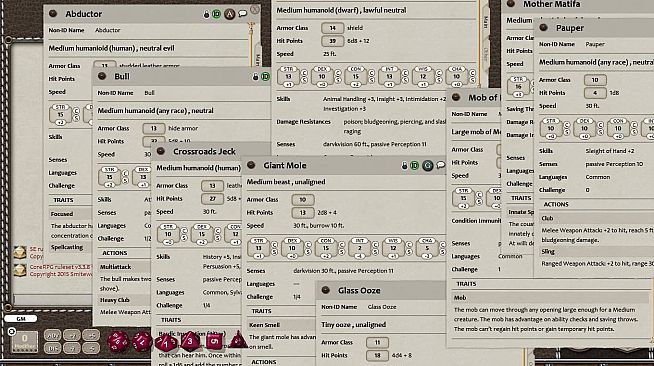Toggle the -2 modifier button

72,348
